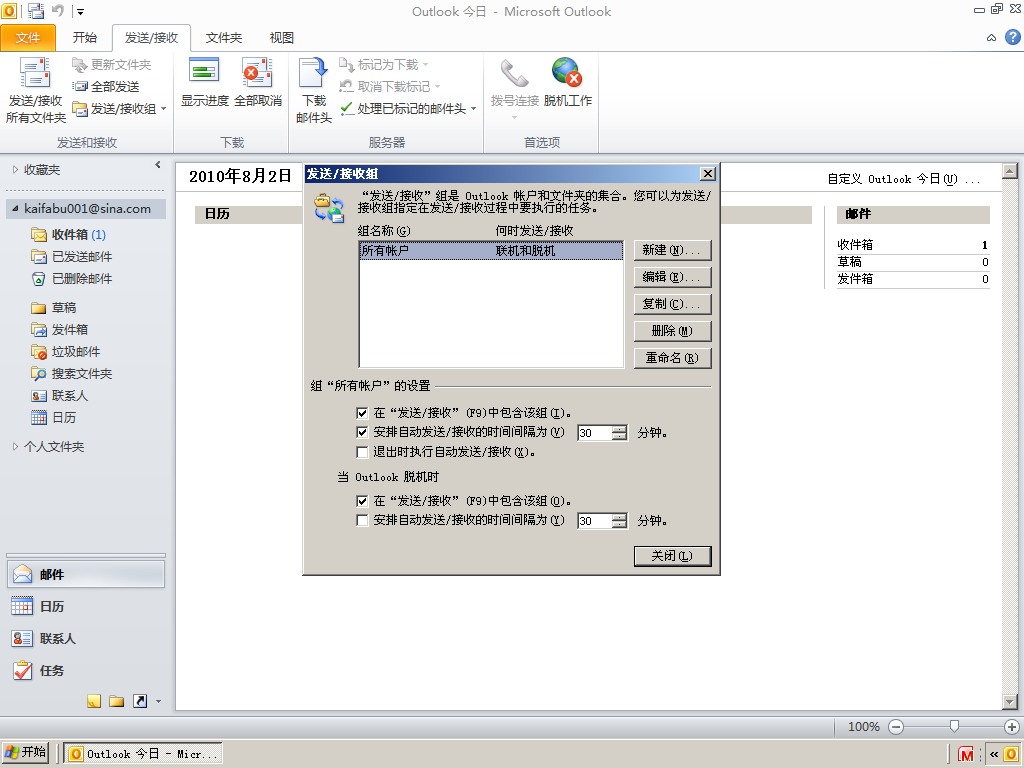Open Sent Items folder (已发送邮件)
Screen dimensions: 1024x768
(x=72, y=257)
